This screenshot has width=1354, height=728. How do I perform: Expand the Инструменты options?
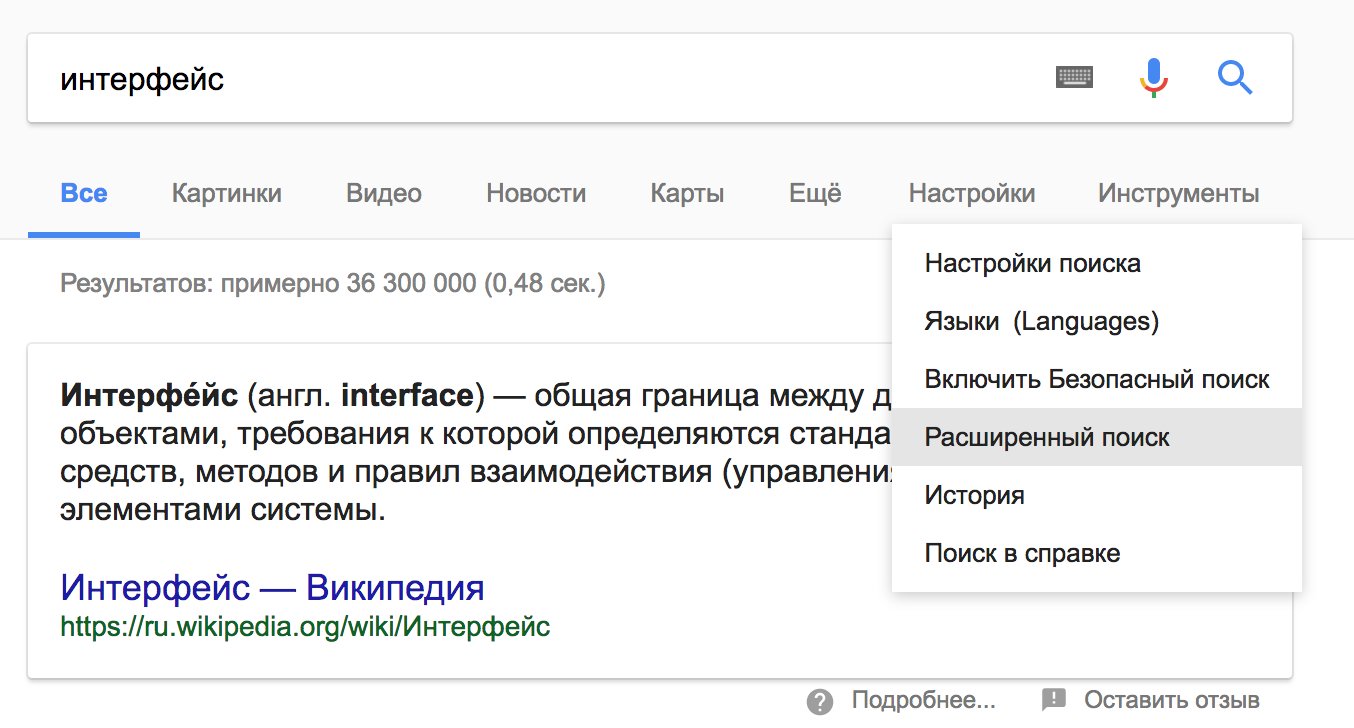click(1178, 193)
